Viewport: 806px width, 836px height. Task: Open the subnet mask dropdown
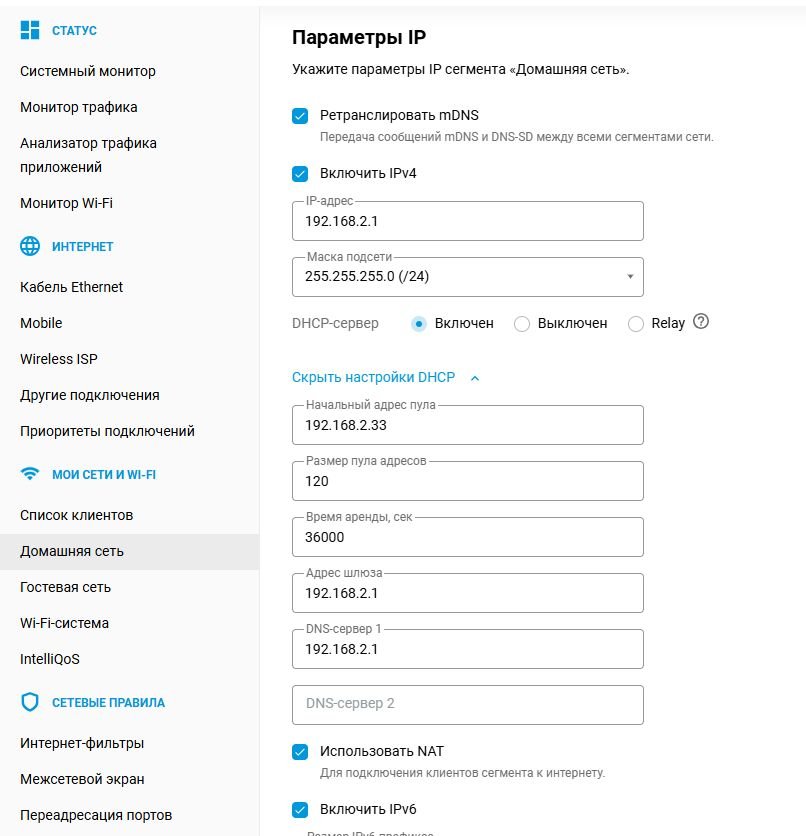[x=467, y=277]
